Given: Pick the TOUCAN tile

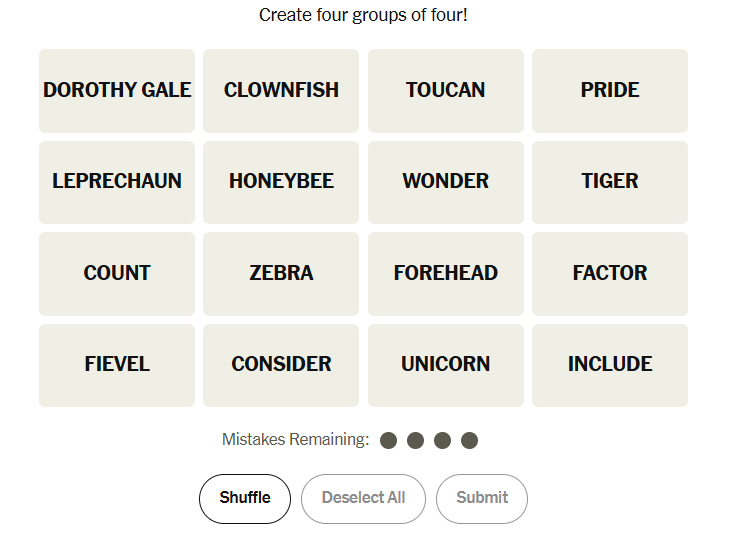Looking at the screenshot, I should click(x=445, y=90).
